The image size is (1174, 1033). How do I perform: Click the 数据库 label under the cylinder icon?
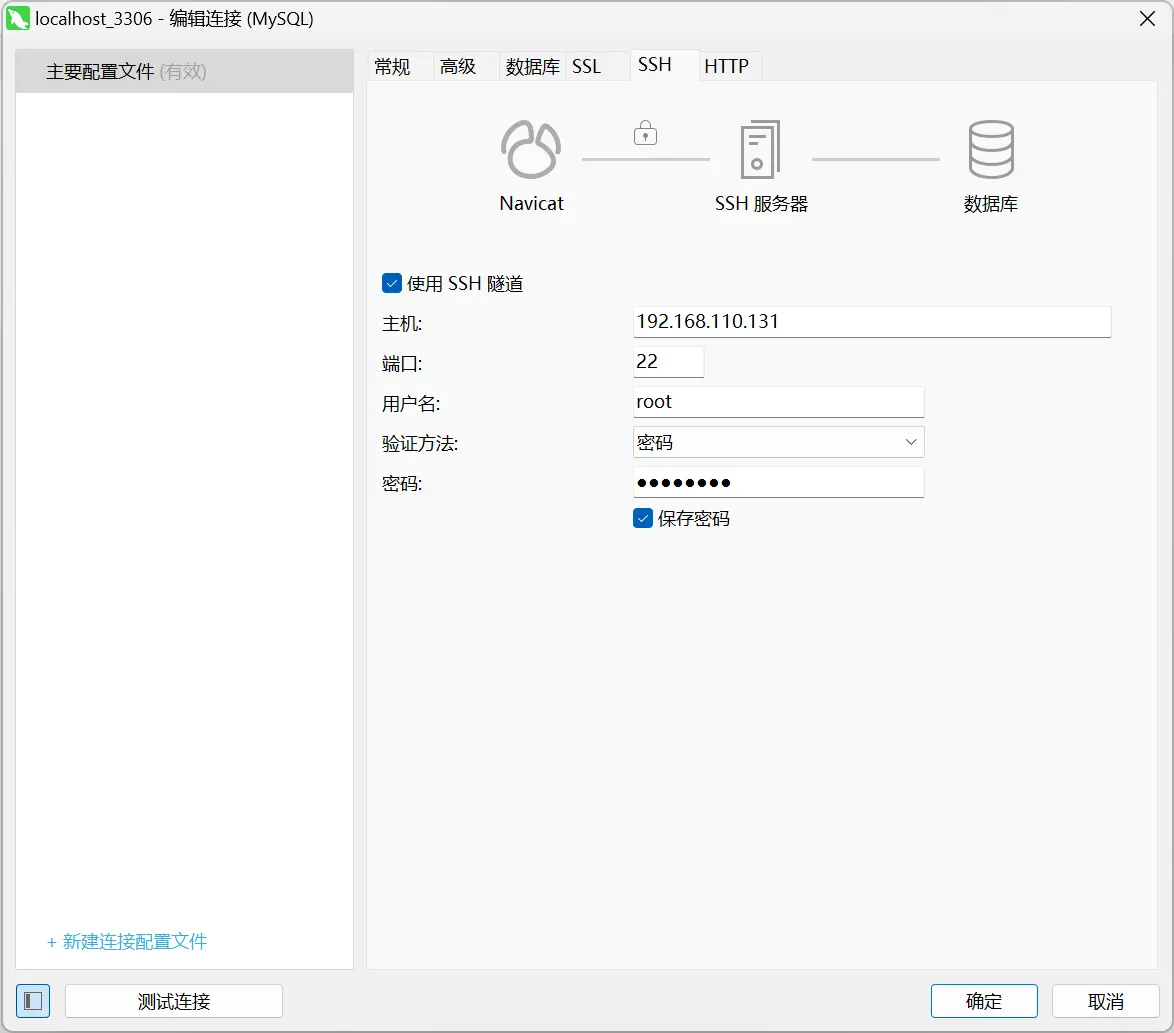[991, 204]
